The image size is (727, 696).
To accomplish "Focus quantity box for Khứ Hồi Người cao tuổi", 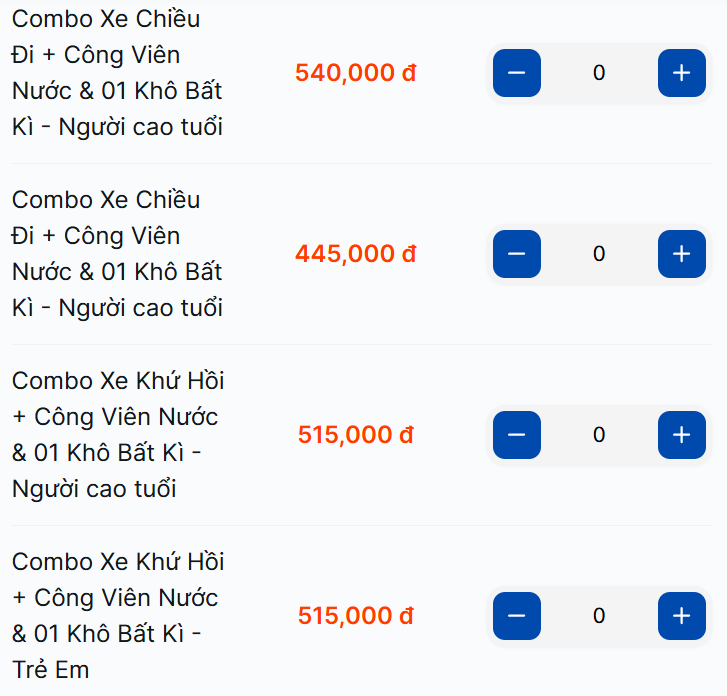I will coord(599,435).
